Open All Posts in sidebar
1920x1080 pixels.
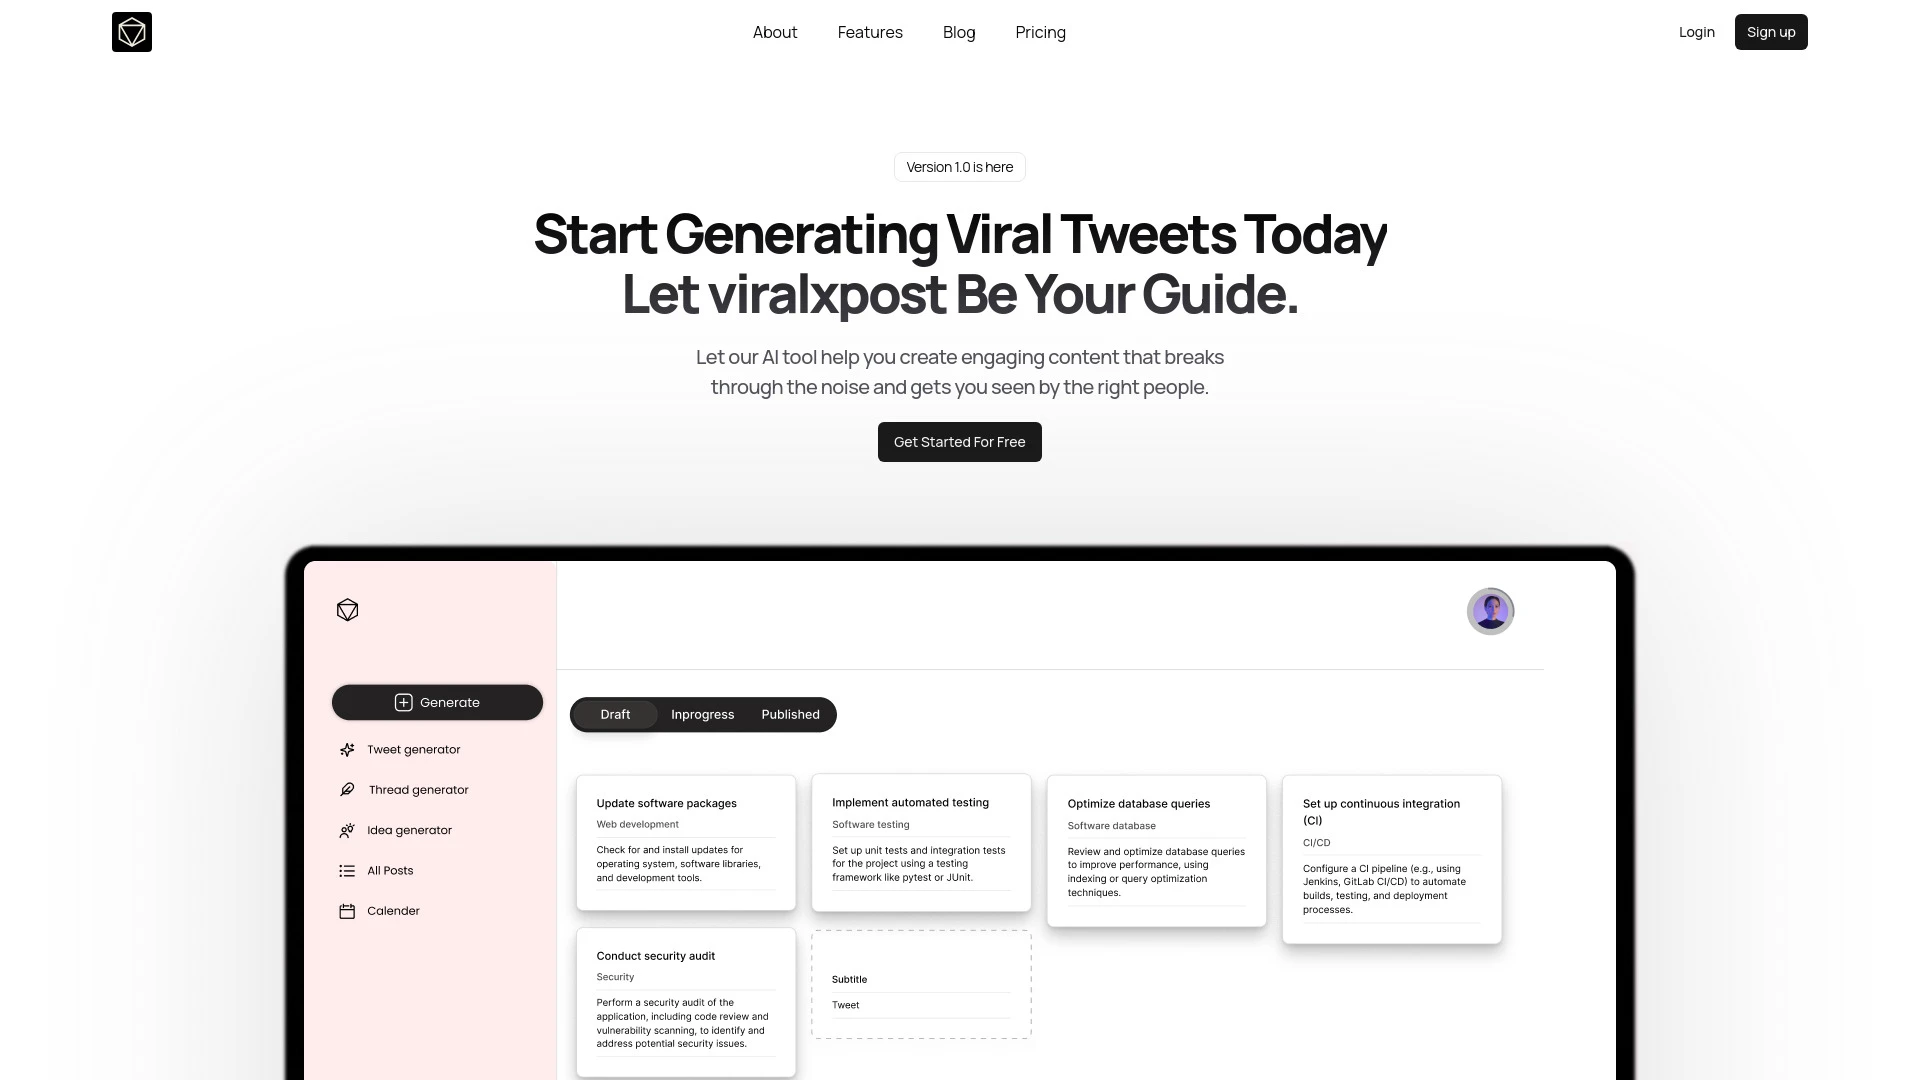[x=389, y=870]
